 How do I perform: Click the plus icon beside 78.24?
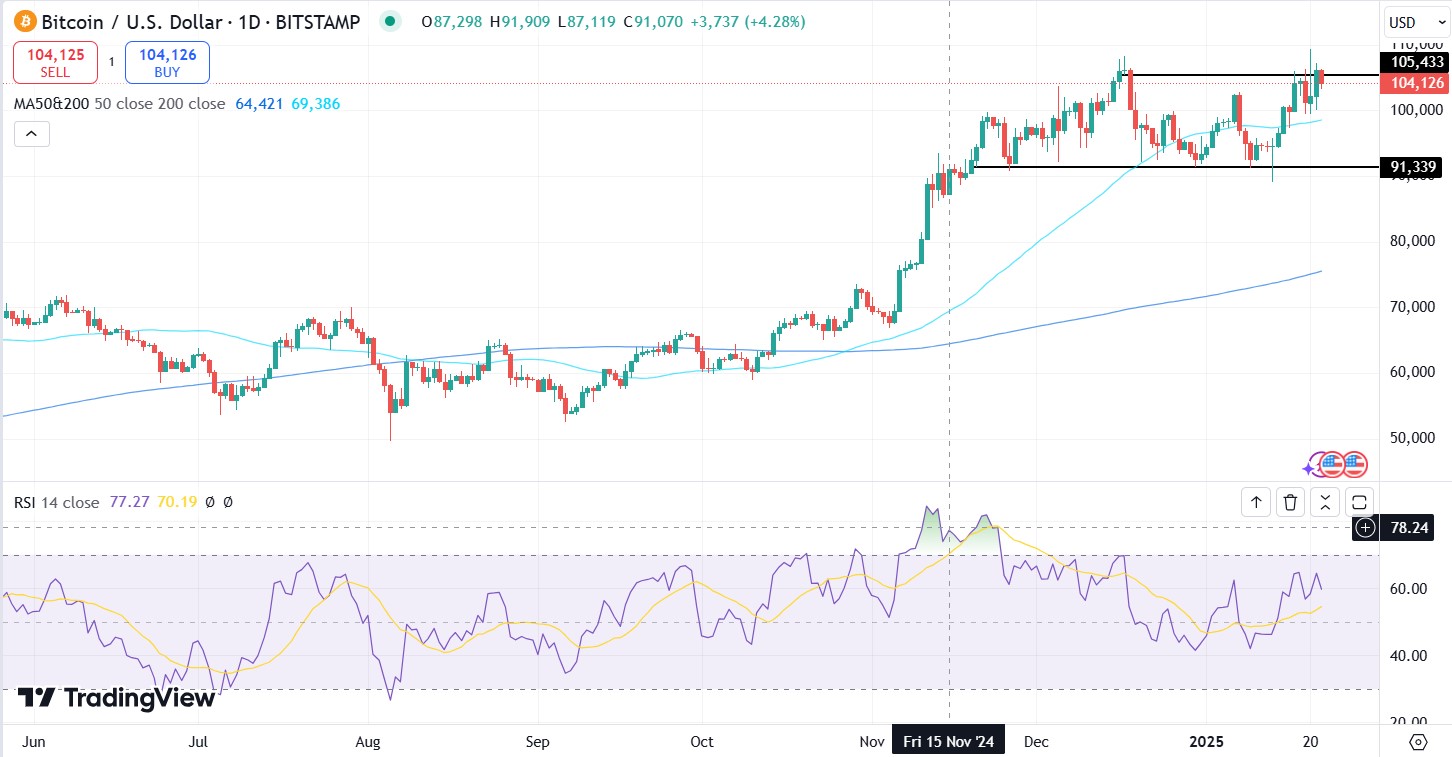[1366, 527]
